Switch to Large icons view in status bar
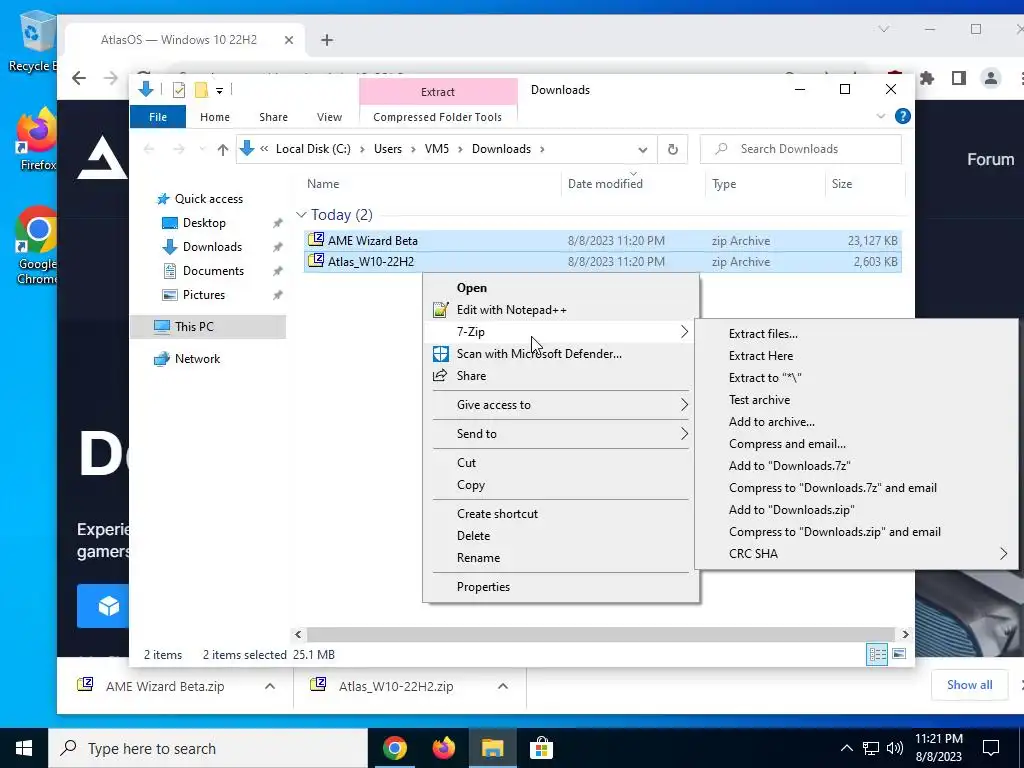 point(899,654)
